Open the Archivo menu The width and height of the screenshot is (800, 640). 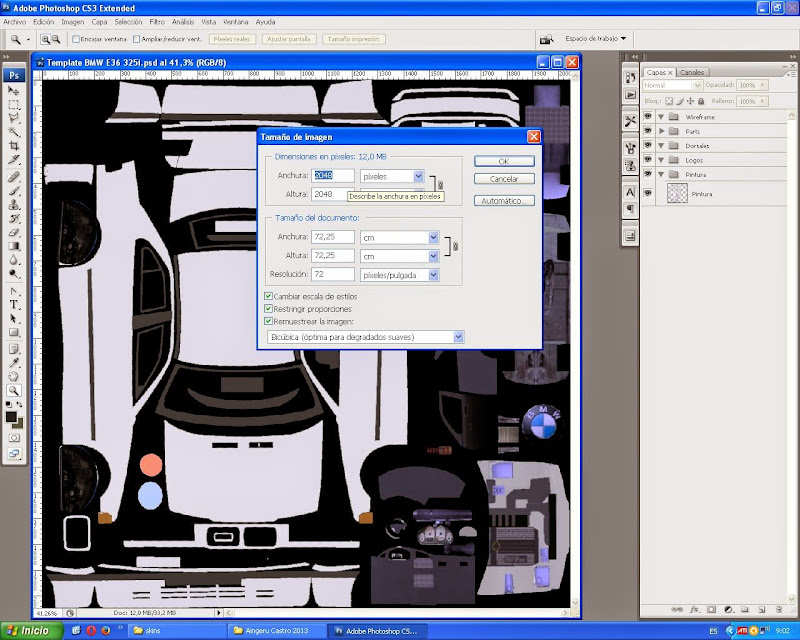click(x=14, y=22)
